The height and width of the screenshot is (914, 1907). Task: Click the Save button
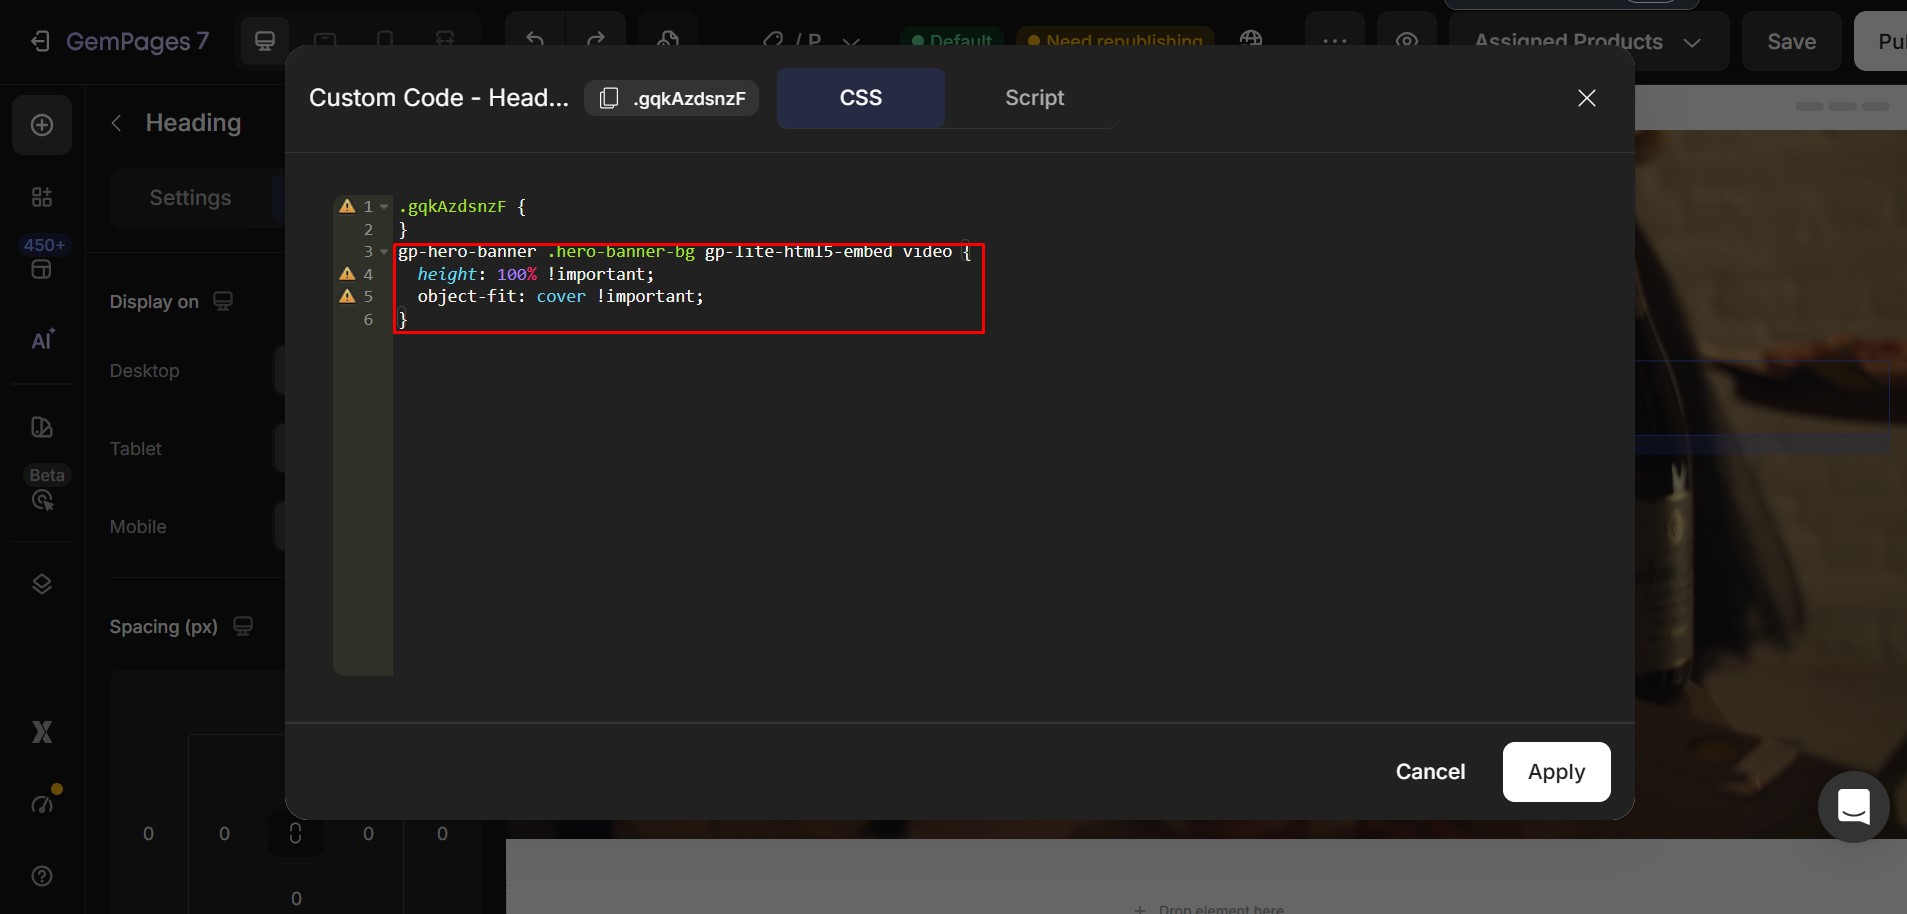point(1791,41)
